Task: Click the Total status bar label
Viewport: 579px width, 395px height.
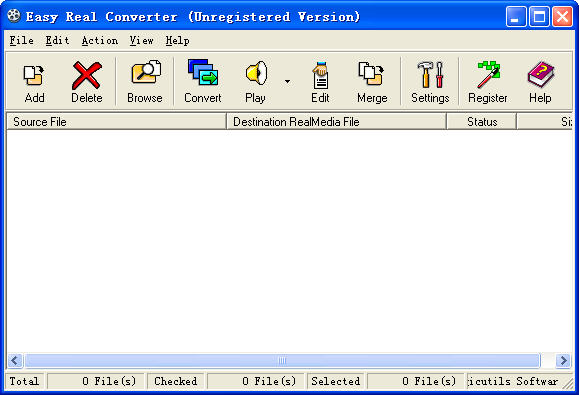Action: pyautogui.click(x=24, y=381)
